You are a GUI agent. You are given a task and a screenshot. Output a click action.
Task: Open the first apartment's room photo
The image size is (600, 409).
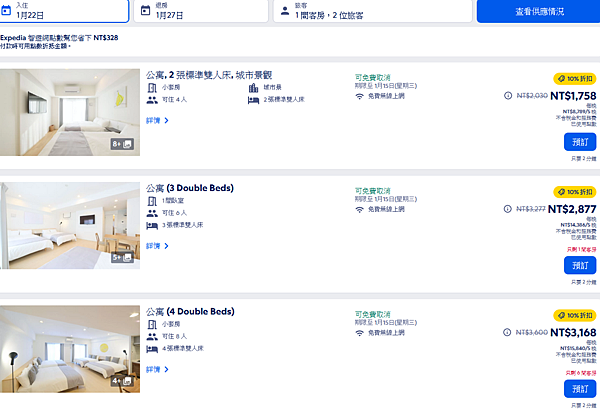pyautogui.click(x=70, y=112)
